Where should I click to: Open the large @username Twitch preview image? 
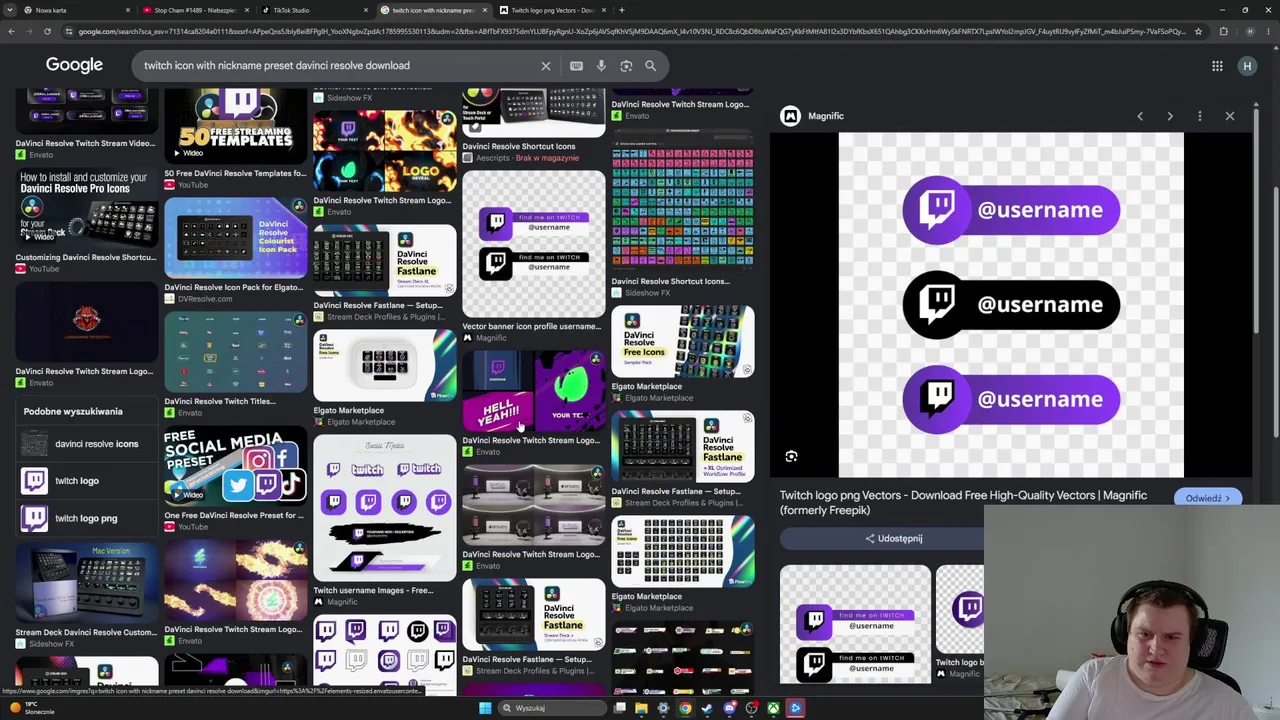[1011, 305]
